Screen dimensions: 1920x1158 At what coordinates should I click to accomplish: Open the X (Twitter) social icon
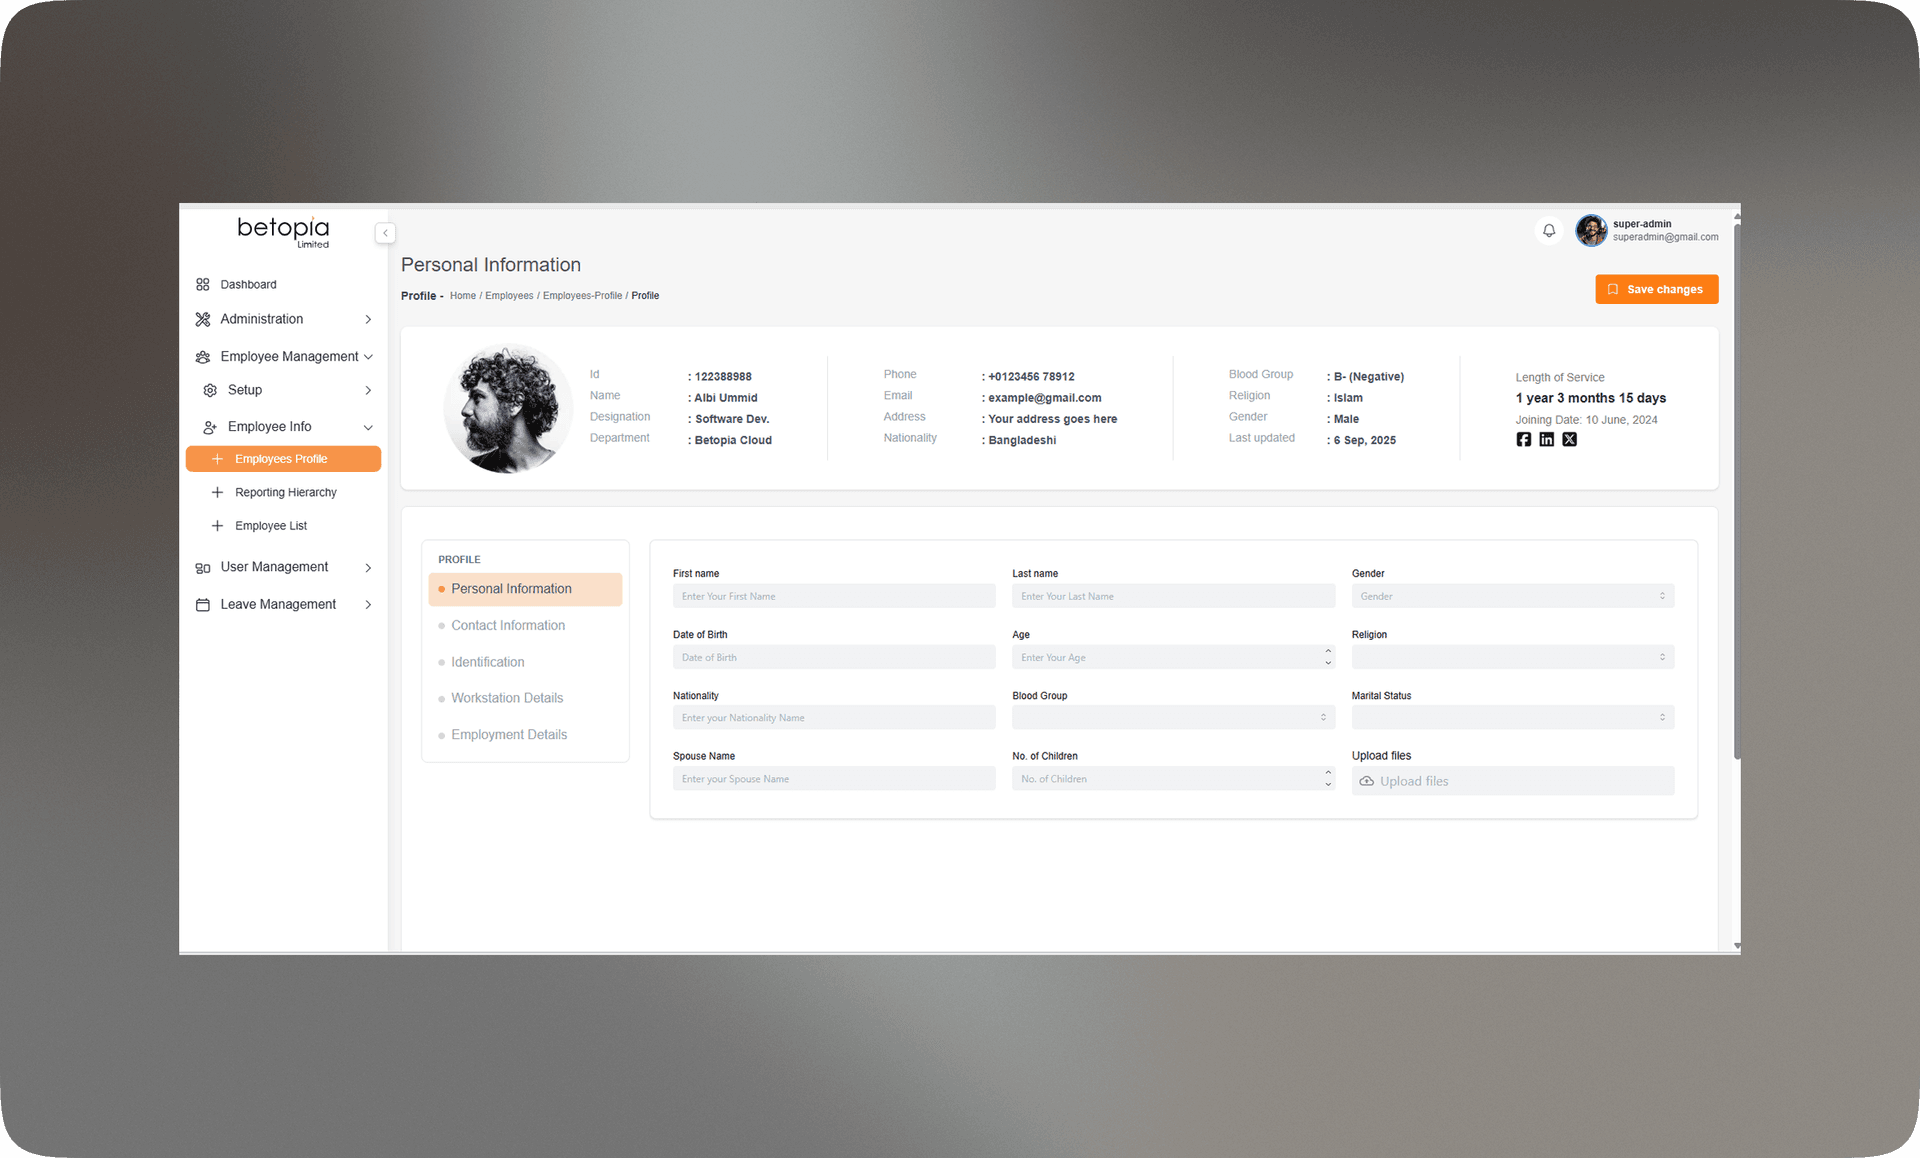[1569, 440]
